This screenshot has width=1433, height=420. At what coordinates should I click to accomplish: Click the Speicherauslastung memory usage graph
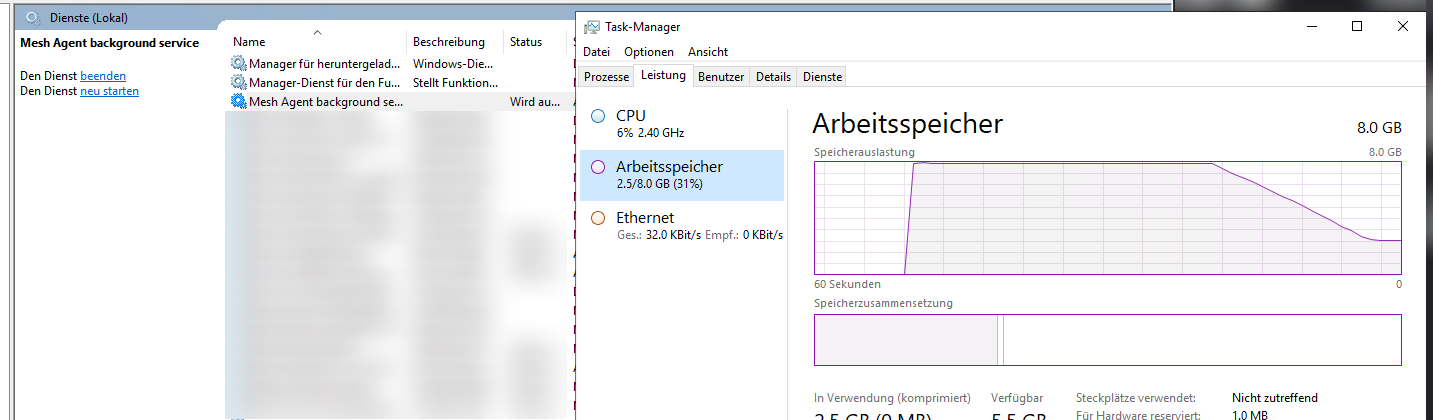[1108, 217]
